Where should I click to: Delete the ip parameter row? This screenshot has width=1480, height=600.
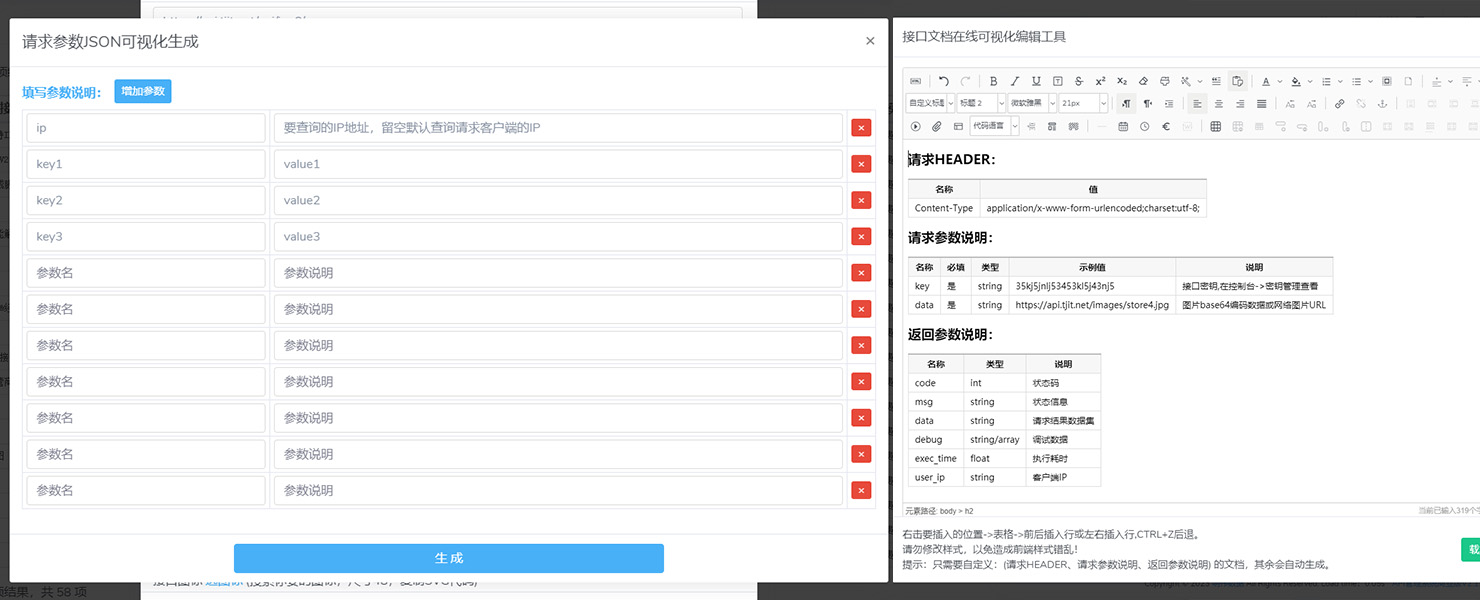click(x=860, y=128)
